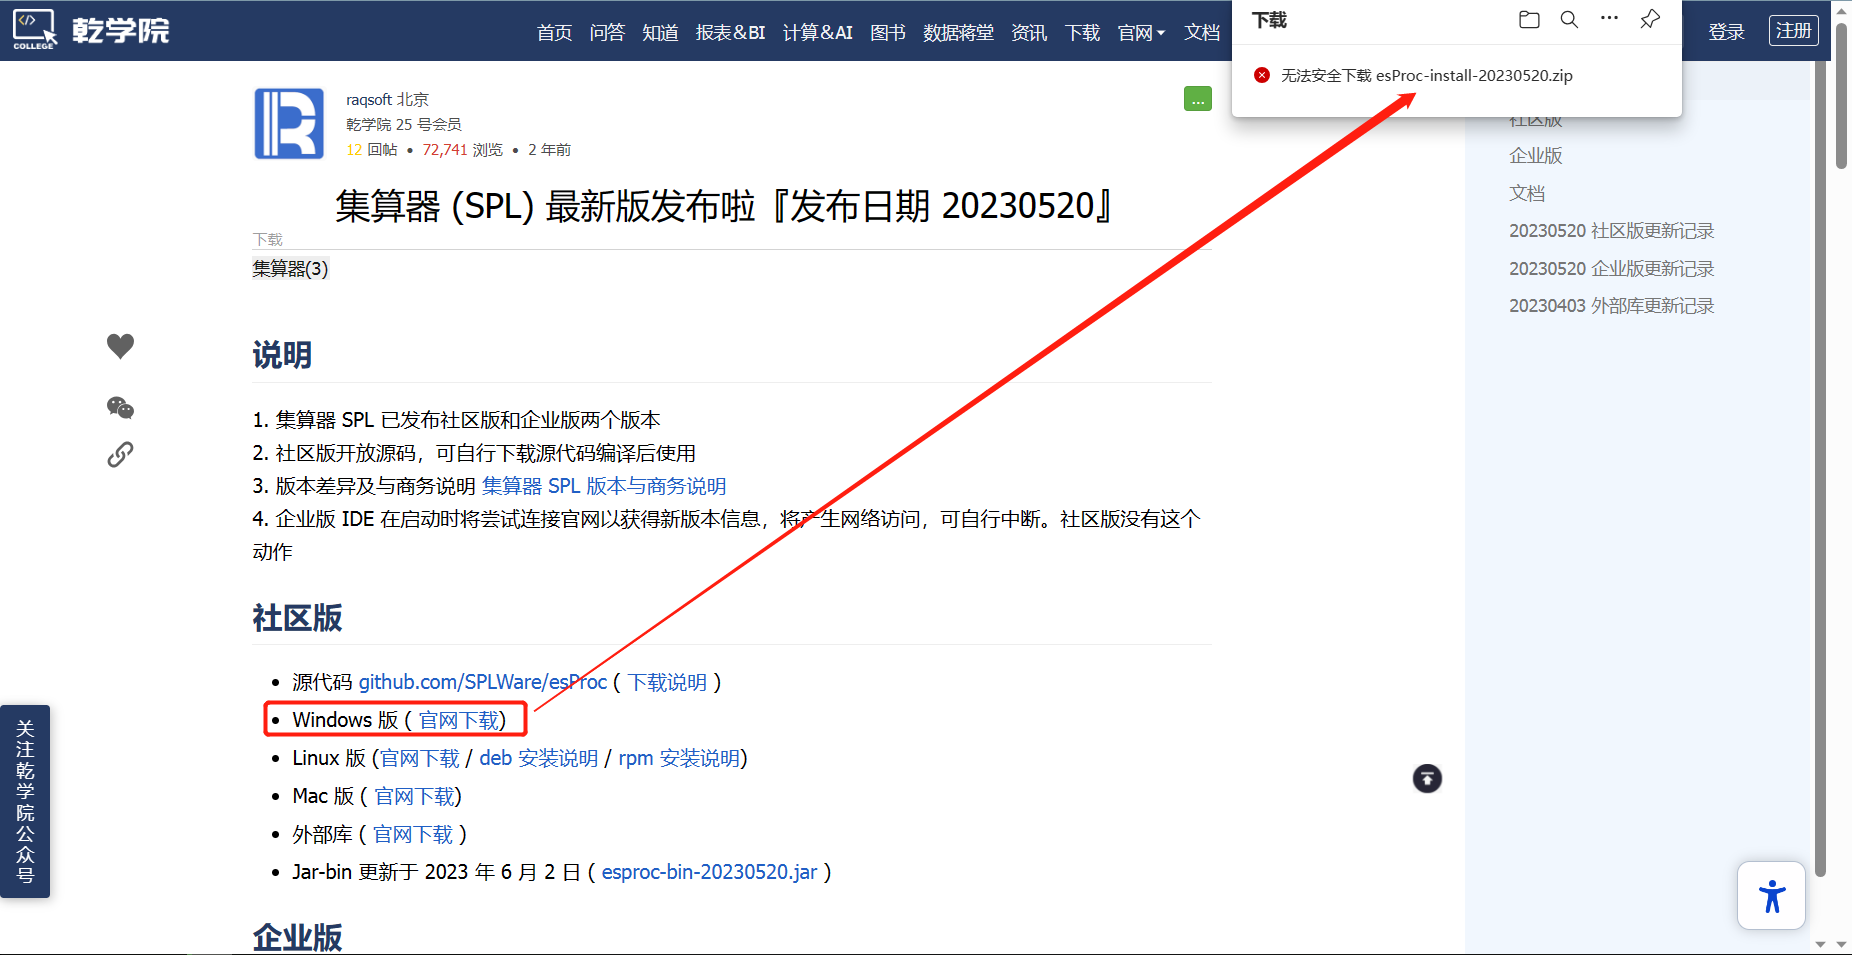The image size is (1852, 955).
Task: Like the post with heart icon
Action: pyautogui.click(x=120, y=346)
